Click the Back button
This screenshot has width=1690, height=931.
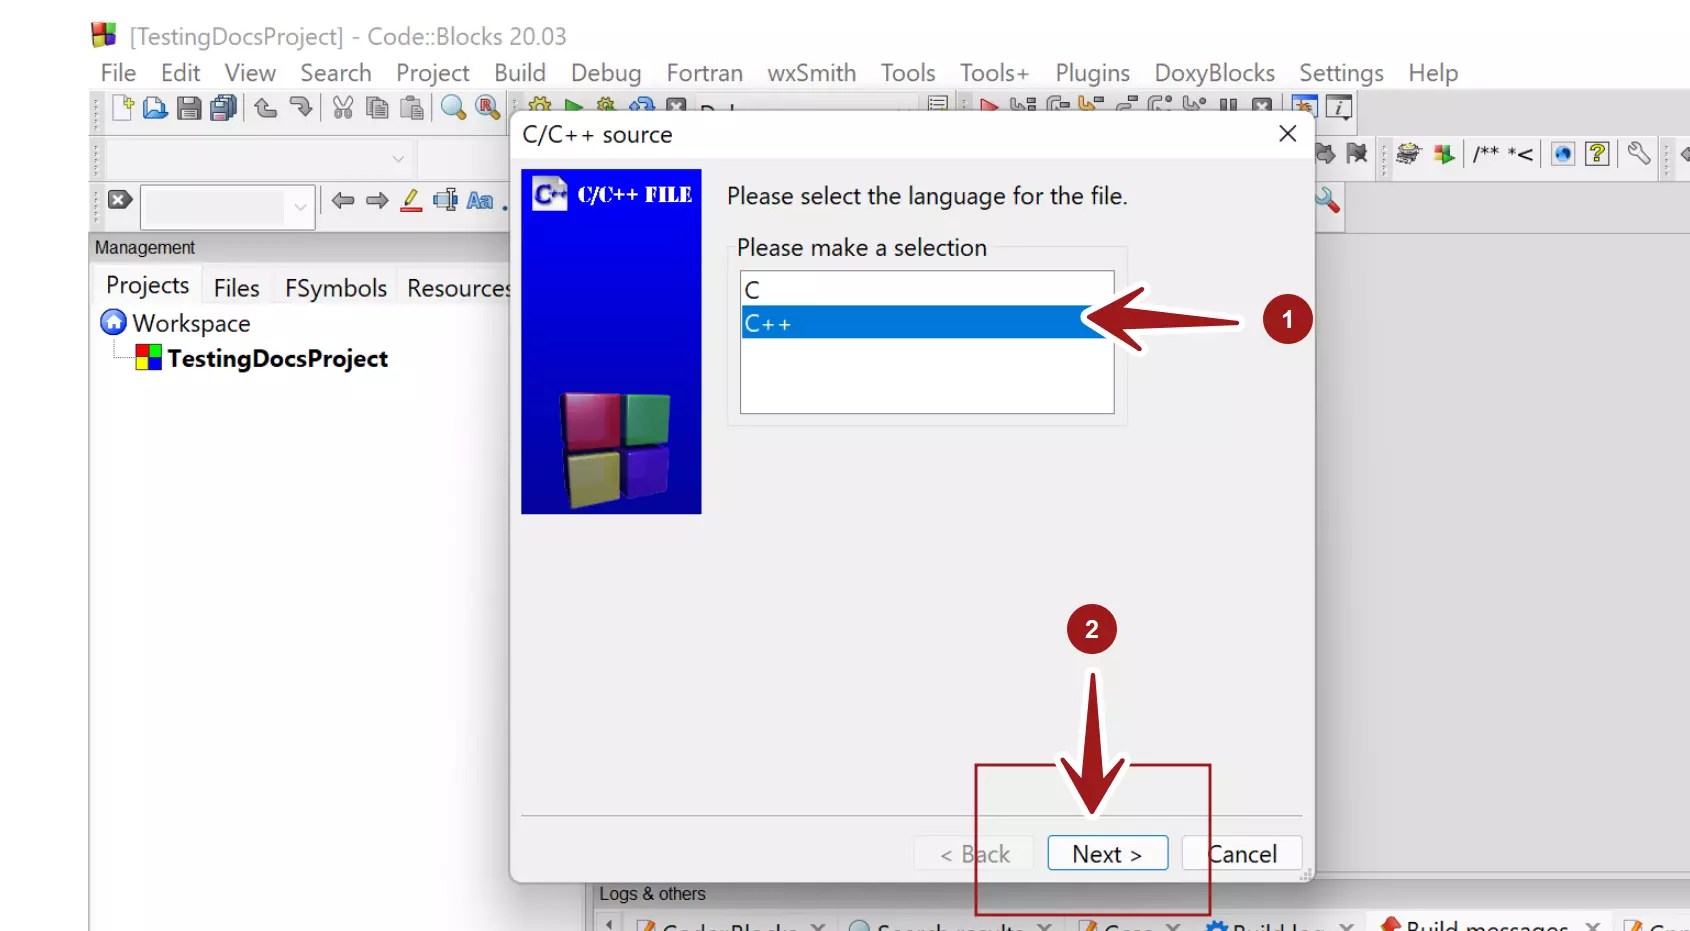coord(974,853)
